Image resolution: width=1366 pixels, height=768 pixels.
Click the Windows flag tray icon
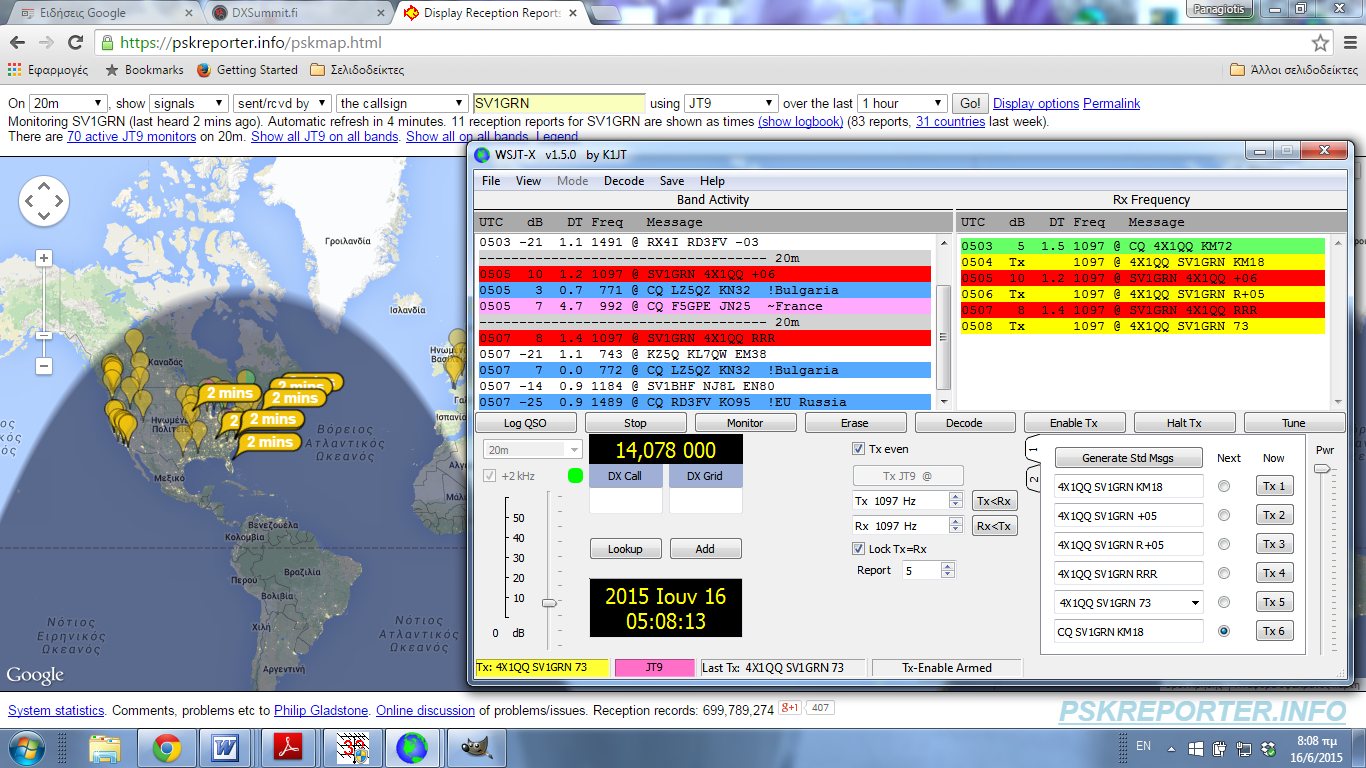(x=1195, y=748)
